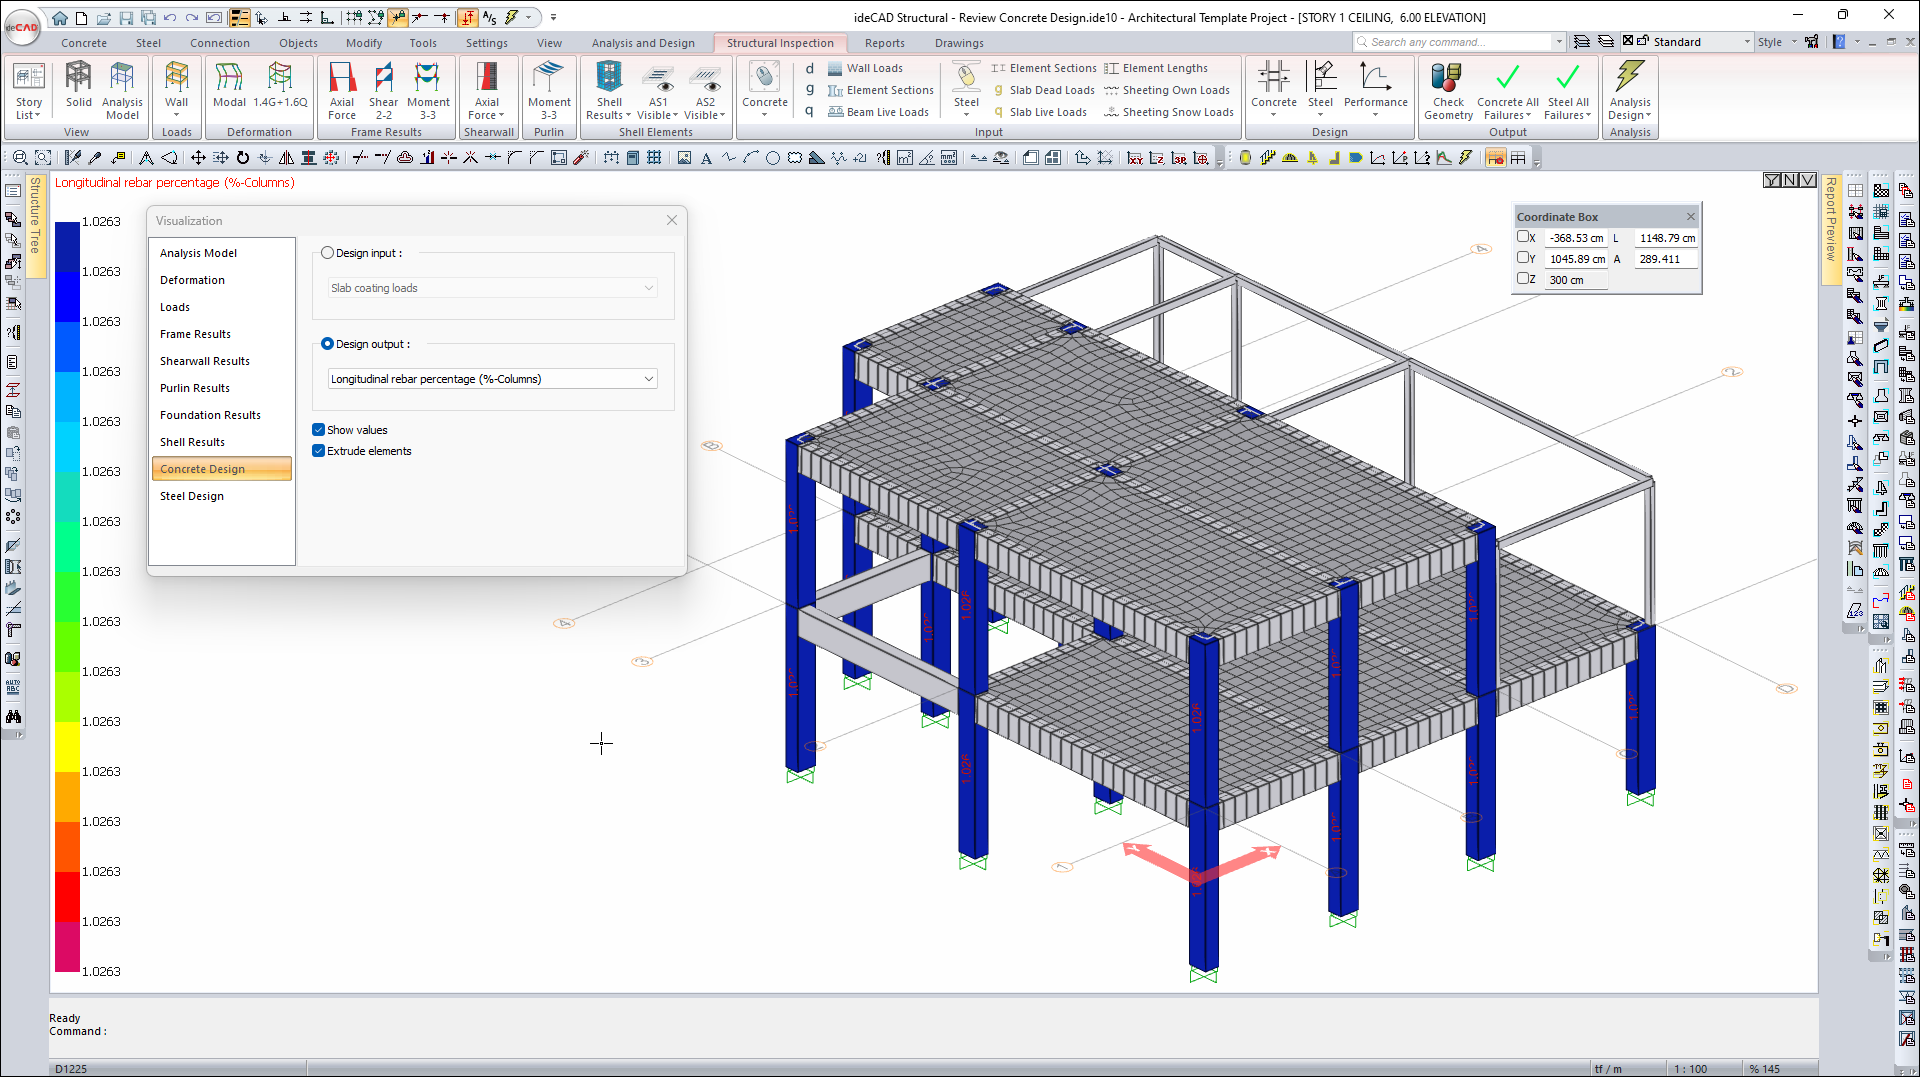This screenshot has width=1920, height=1077.
Task: Show Moment 3-3 frame results
Action: pyautogui.click(x=428, y=90)
